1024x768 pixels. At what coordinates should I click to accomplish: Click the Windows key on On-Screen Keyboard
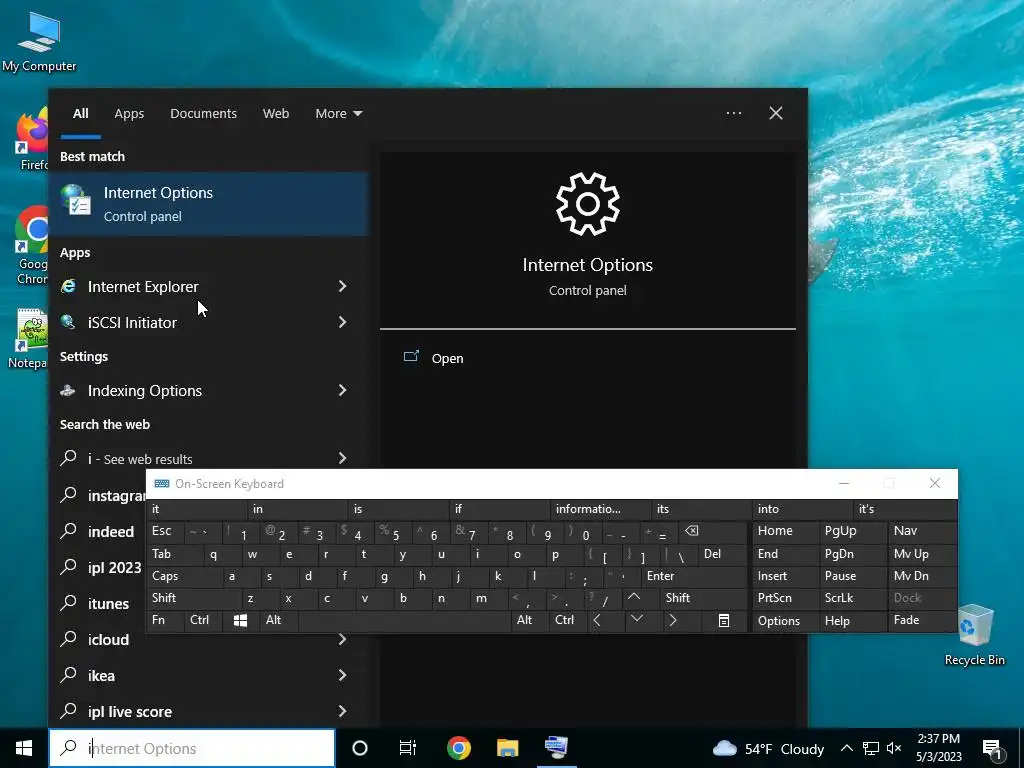(240, 620)
